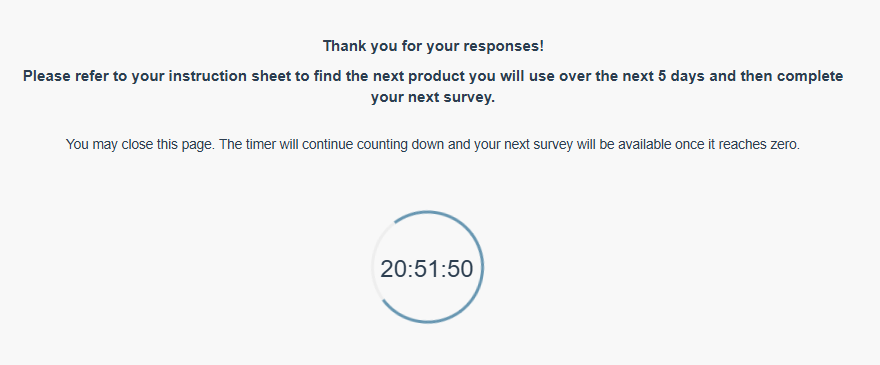
Task: Select the 'Thank you for your responses!' heading
Action: (433, 46)
